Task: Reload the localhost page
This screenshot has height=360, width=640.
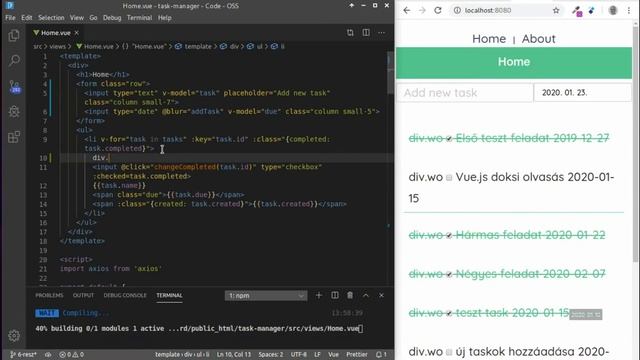Action: point(438,11)
